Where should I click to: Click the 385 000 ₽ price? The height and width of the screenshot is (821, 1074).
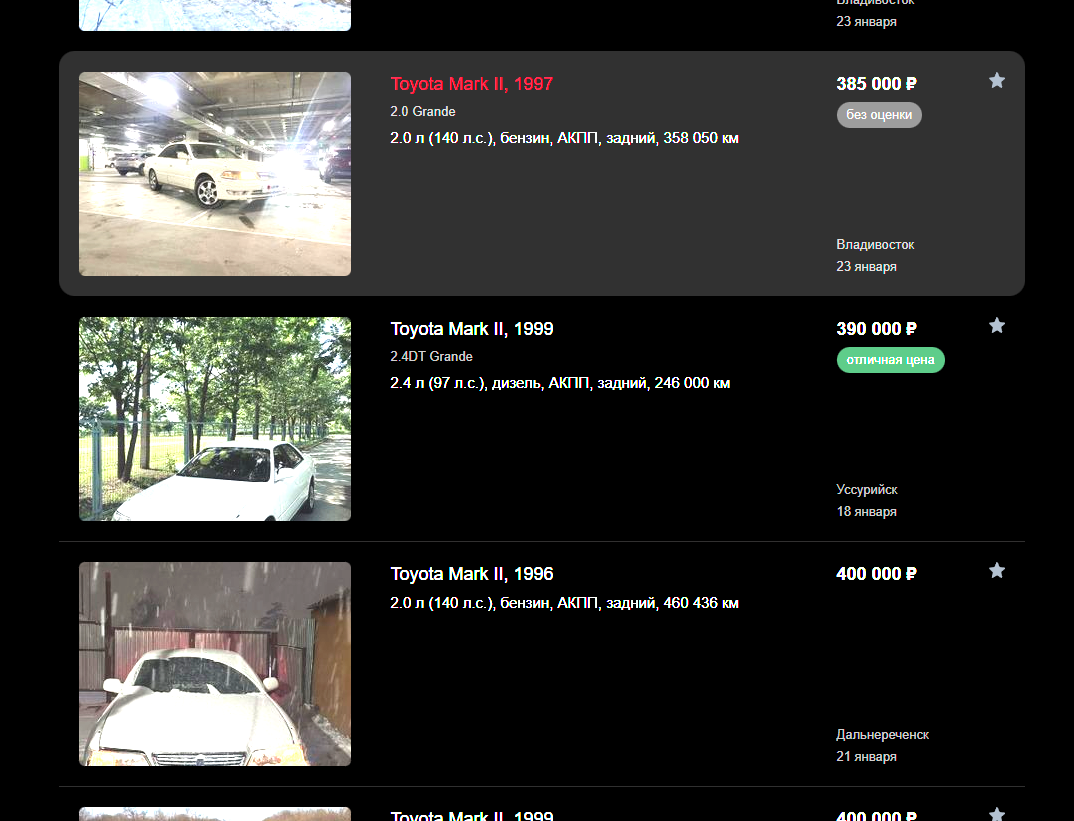tap(876, 84)
